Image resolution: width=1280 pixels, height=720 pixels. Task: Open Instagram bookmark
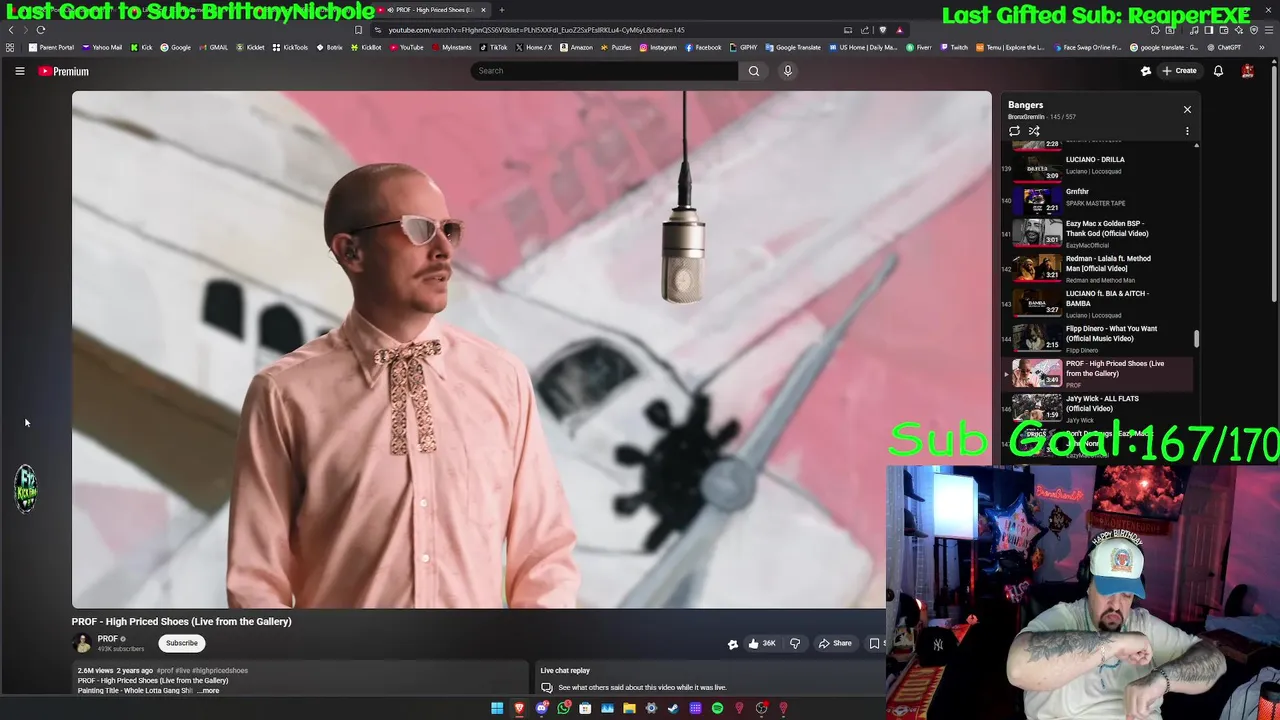[x=657, y=47]
